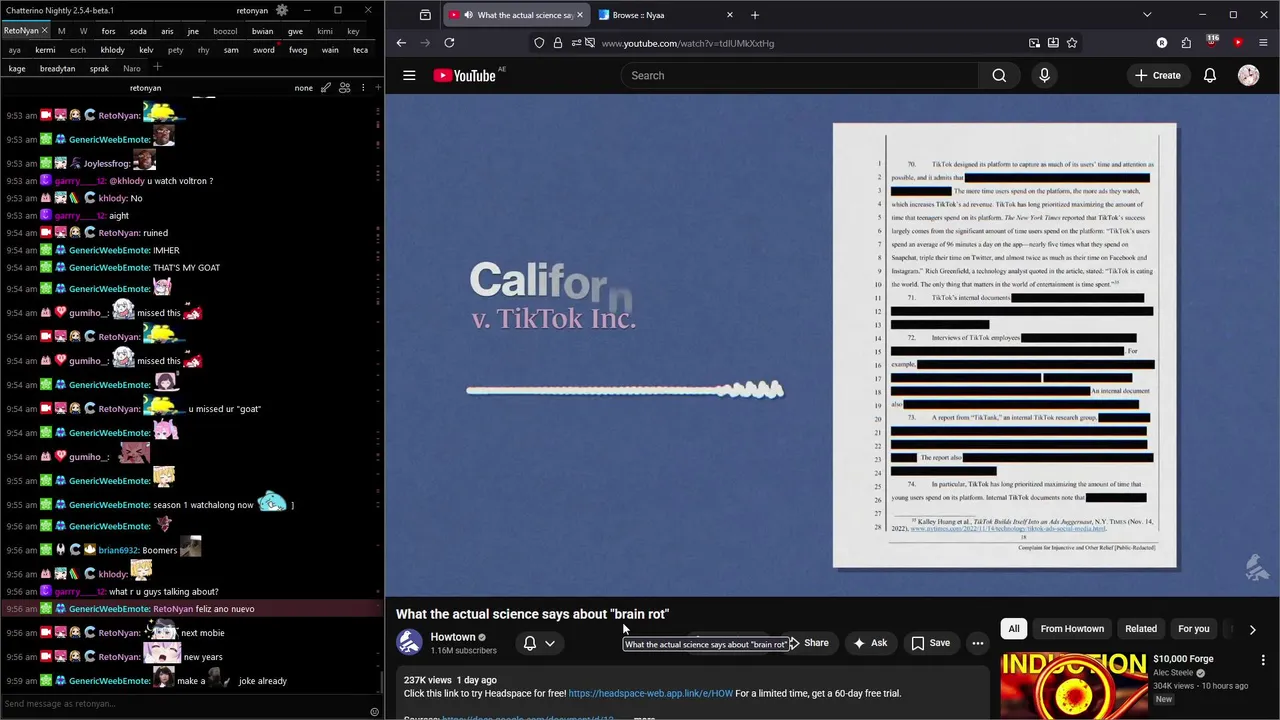
Task: Switch to the bwian chat tab
Action: click(262, 31)
